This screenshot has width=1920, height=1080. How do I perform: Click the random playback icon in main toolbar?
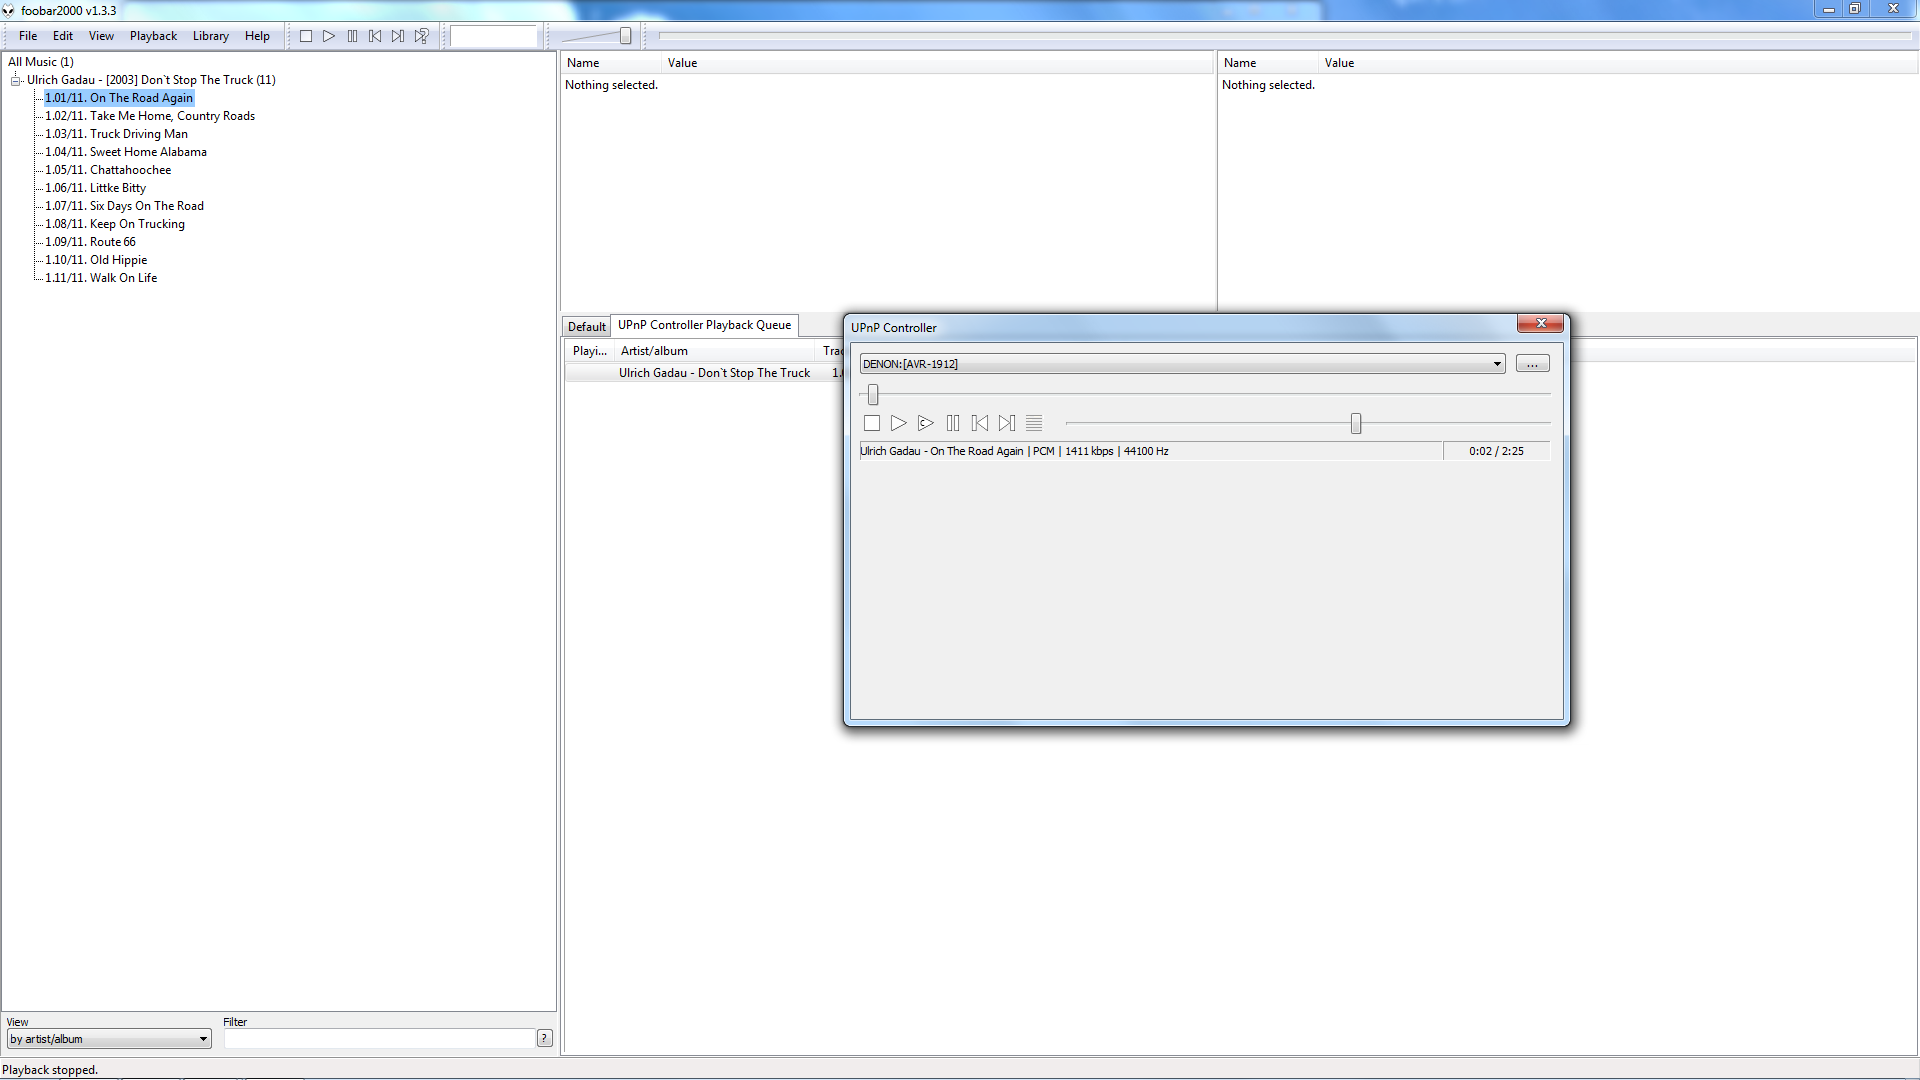click(422, 36)
